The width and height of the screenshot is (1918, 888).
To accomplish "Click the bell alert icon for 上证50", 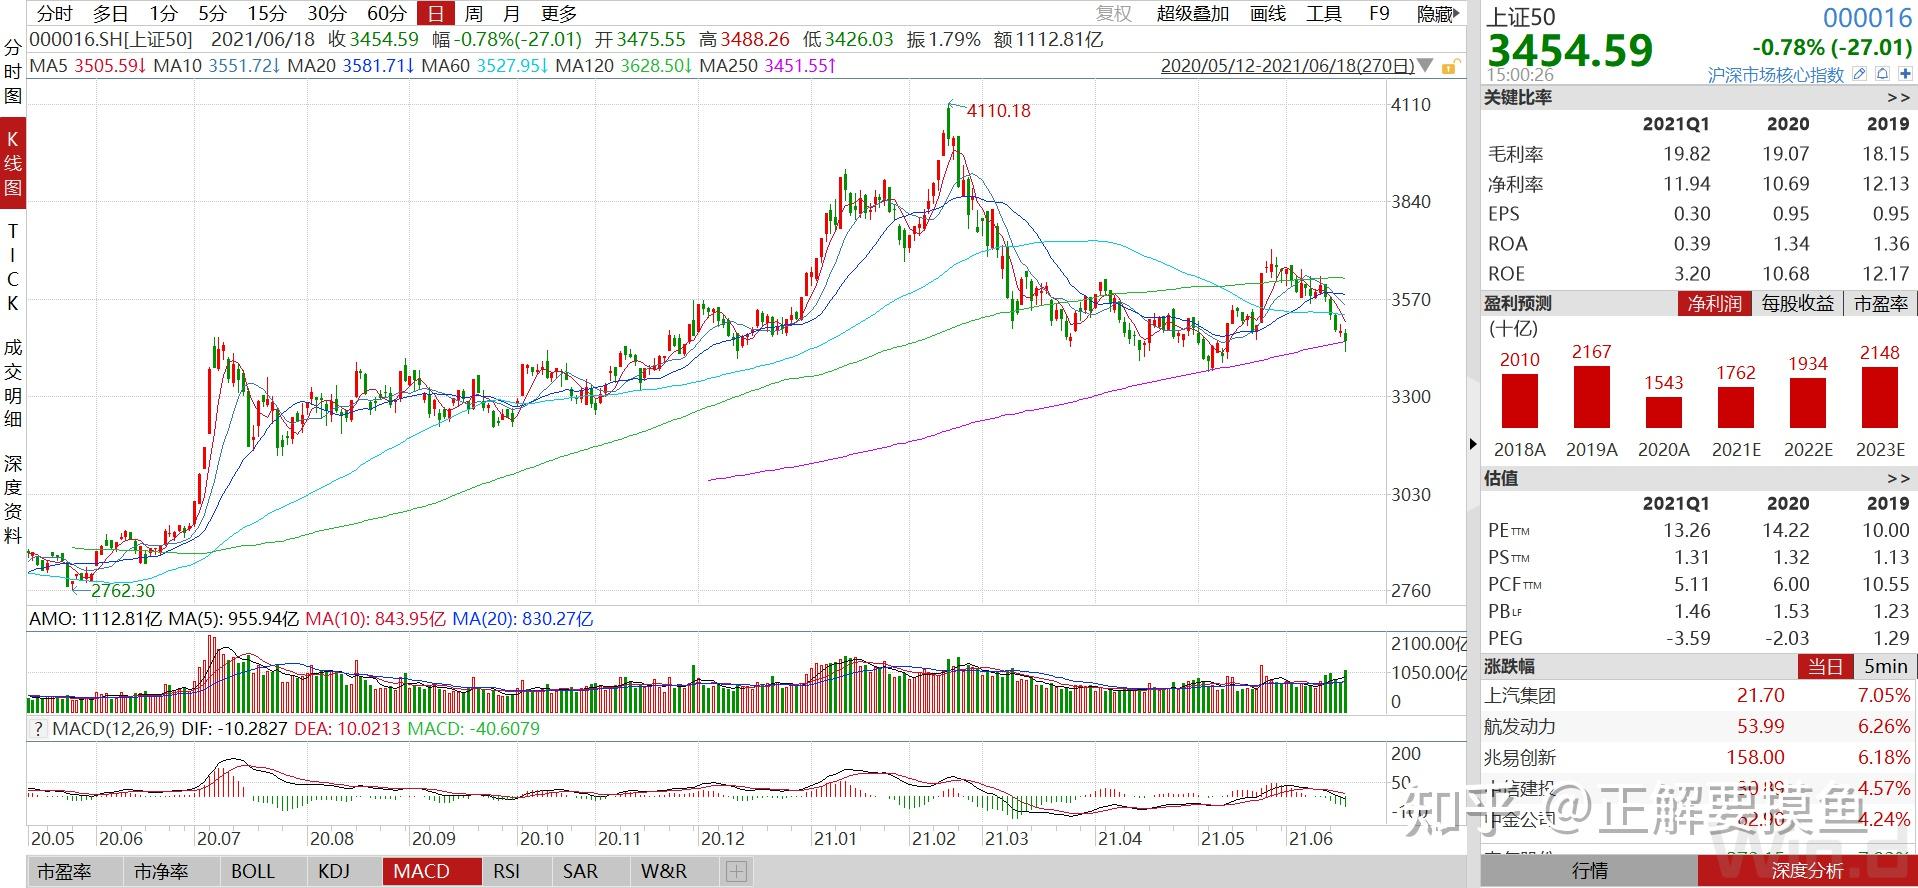I will [x=1881, y=74].
